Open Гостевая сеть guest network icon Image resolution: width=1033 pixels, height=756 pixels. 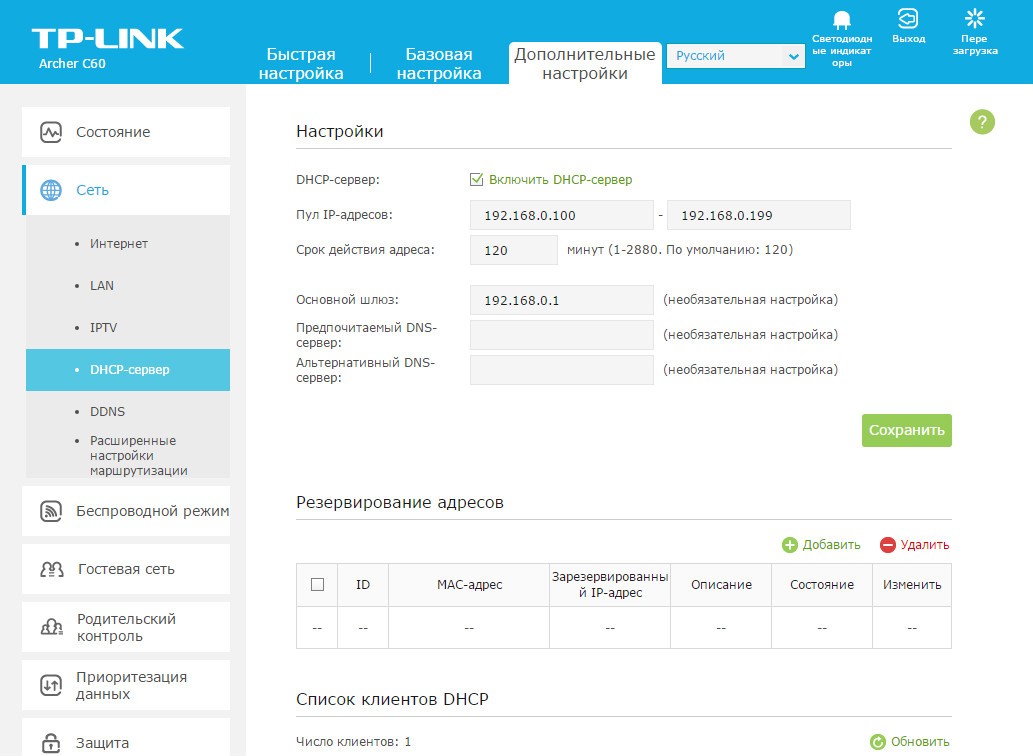[x=51, y=569]
